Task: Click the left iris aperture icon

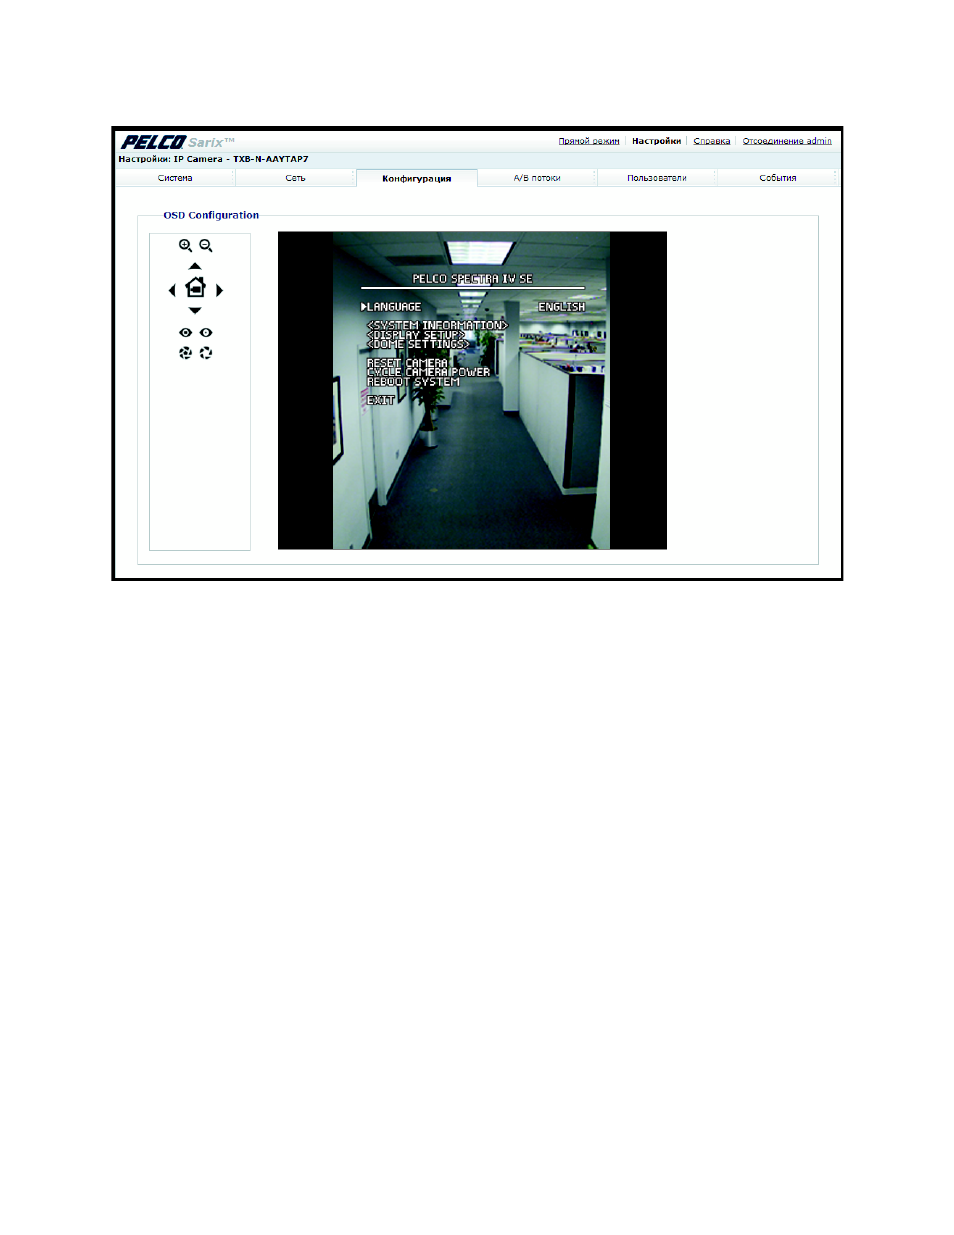Action: [185, 353]
